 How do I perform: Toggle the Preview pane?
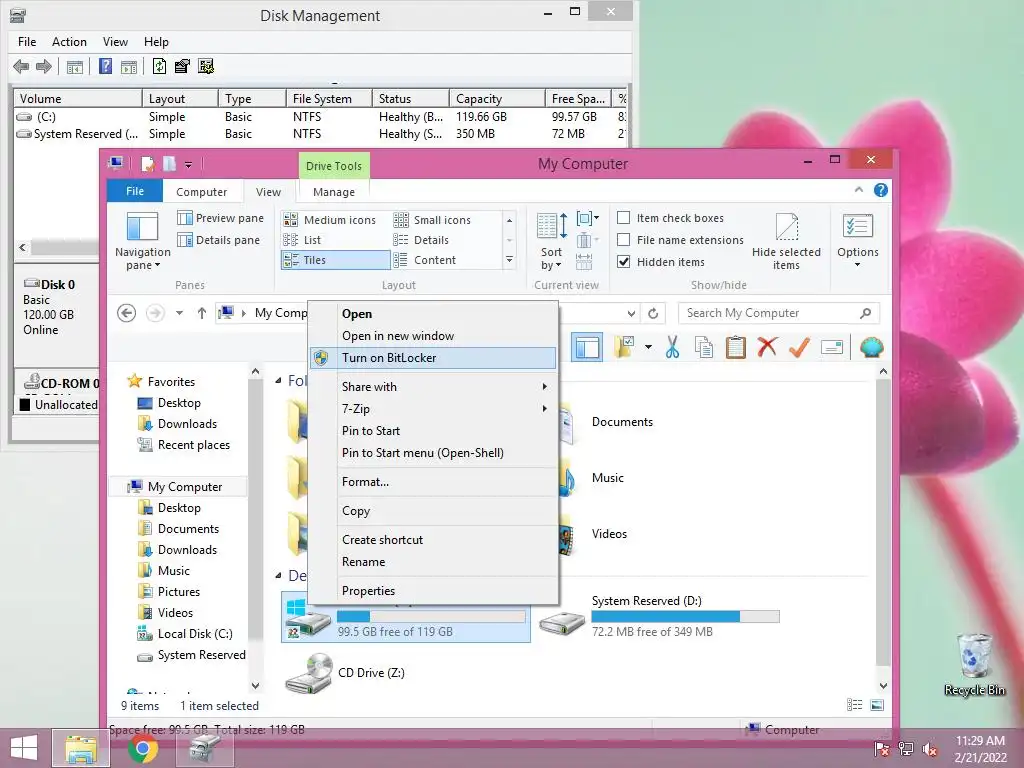[x=220, y=217]
